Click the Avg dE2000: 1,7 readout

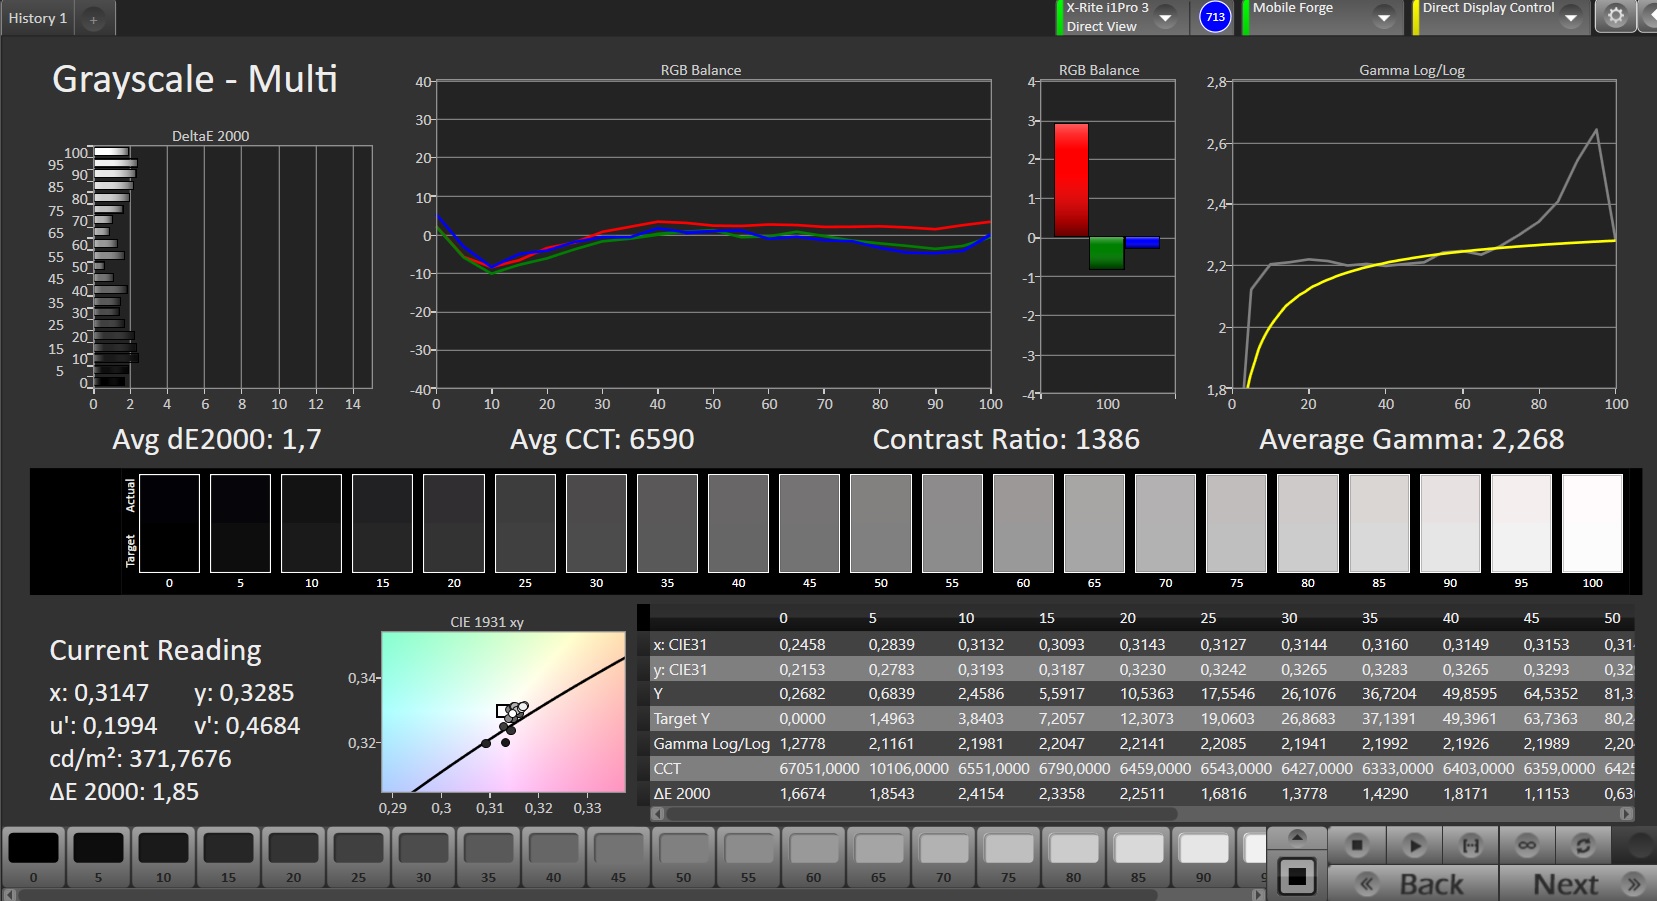[x=217, y=440]
